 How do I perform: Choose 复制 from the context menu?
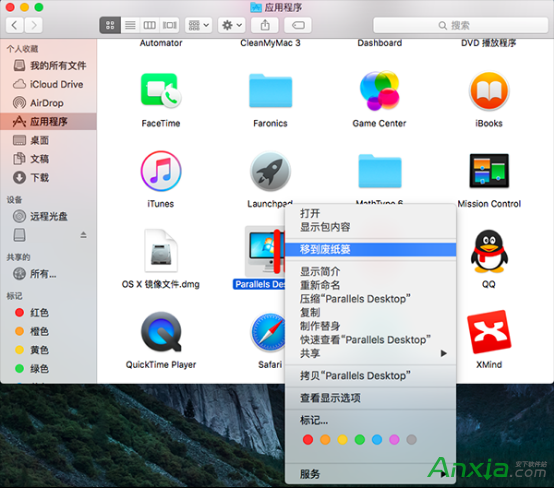tap(370, 312)
